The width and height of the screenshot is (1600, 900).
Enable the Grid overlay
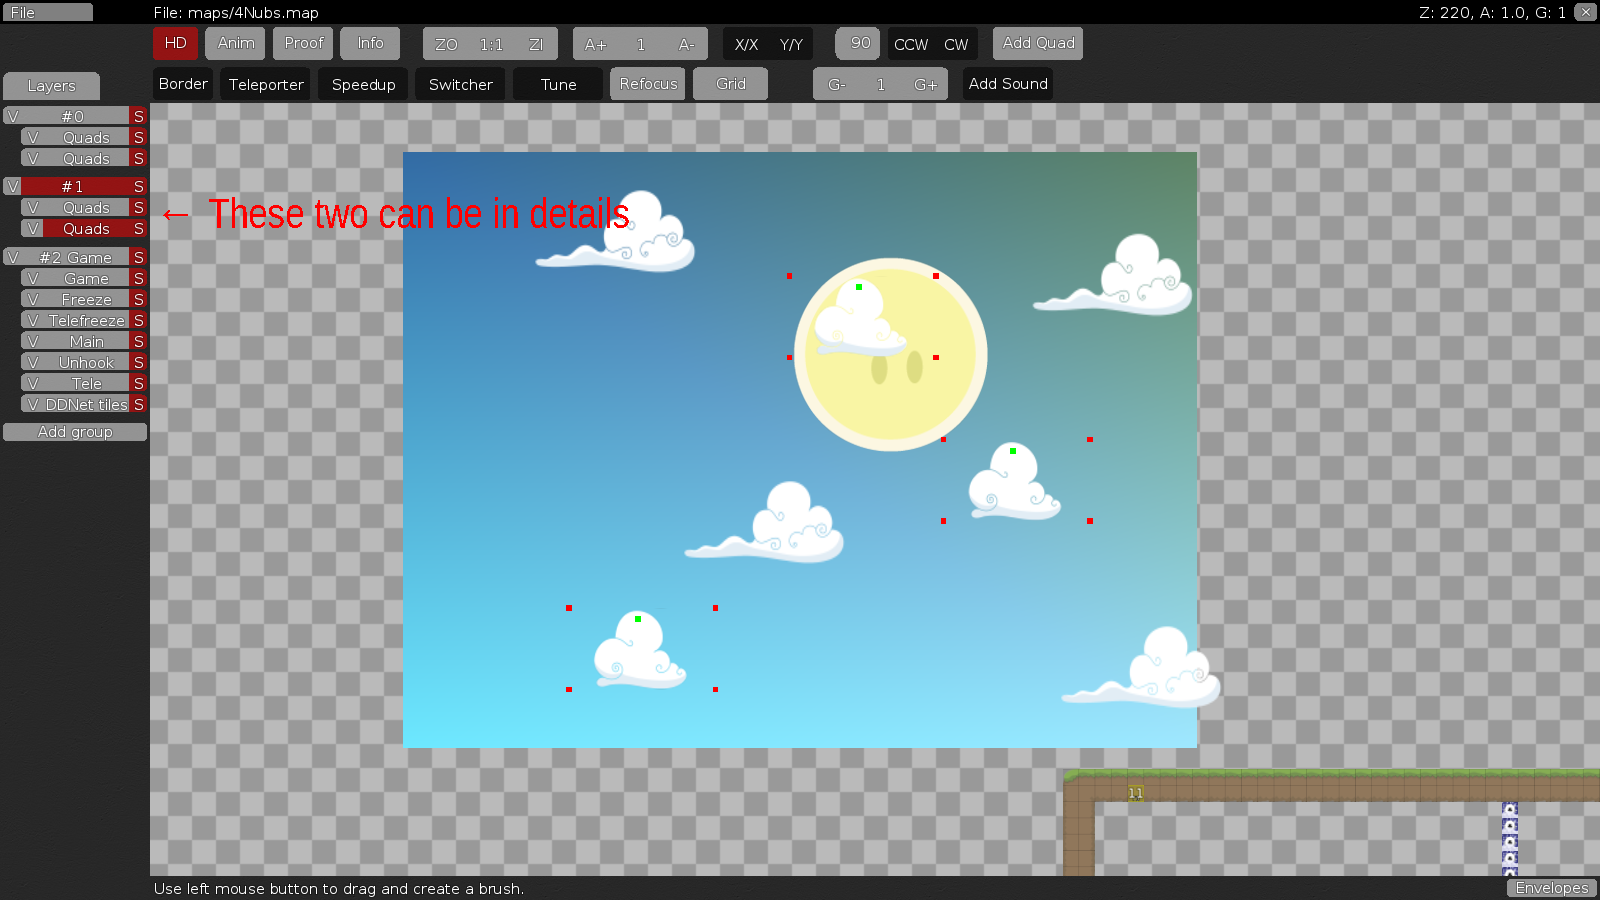[730, 84]
